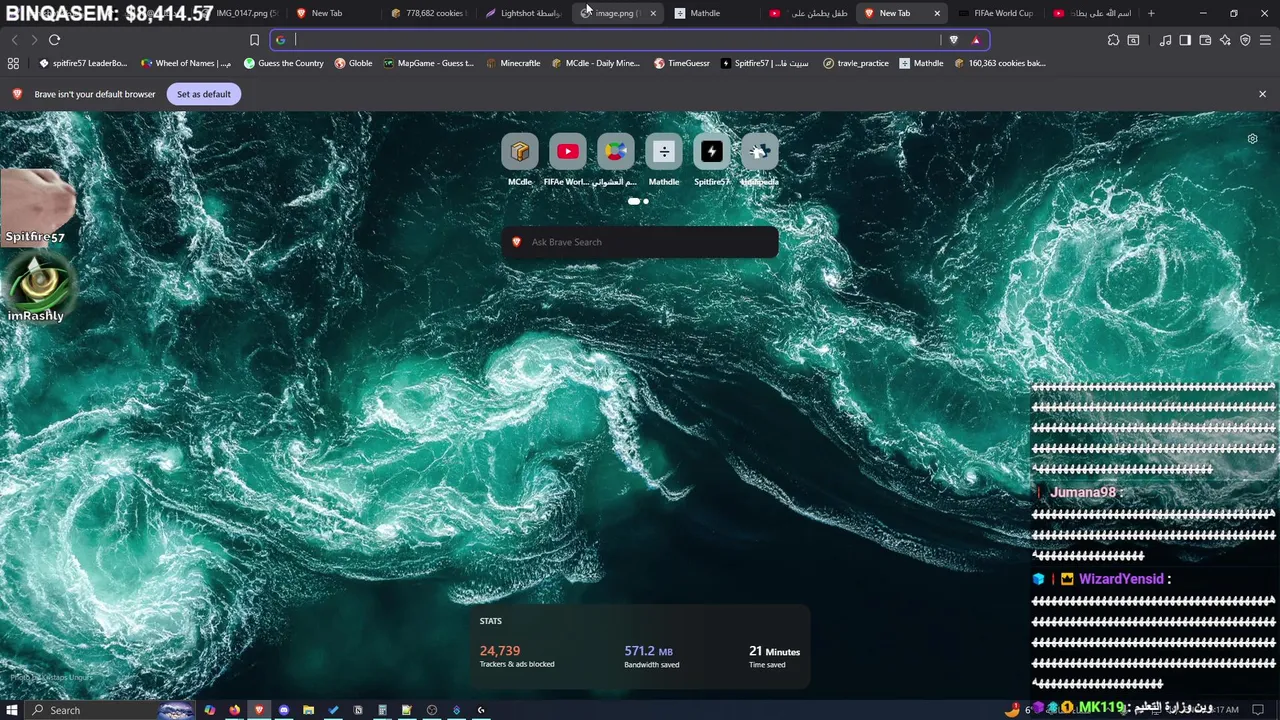This screenshot has width=1280, height=720.
Task: Set Brave as default browser
Action: (x=203, y=94)
